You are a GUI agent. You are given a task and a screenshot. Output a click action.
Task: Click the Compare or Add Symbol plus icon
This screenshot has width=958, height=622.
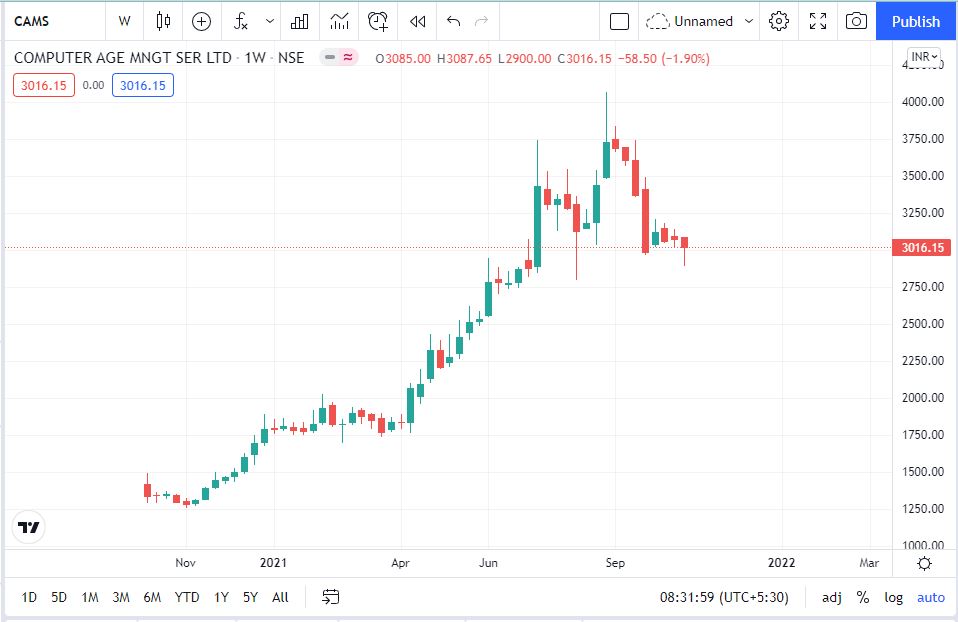(202, 21)
